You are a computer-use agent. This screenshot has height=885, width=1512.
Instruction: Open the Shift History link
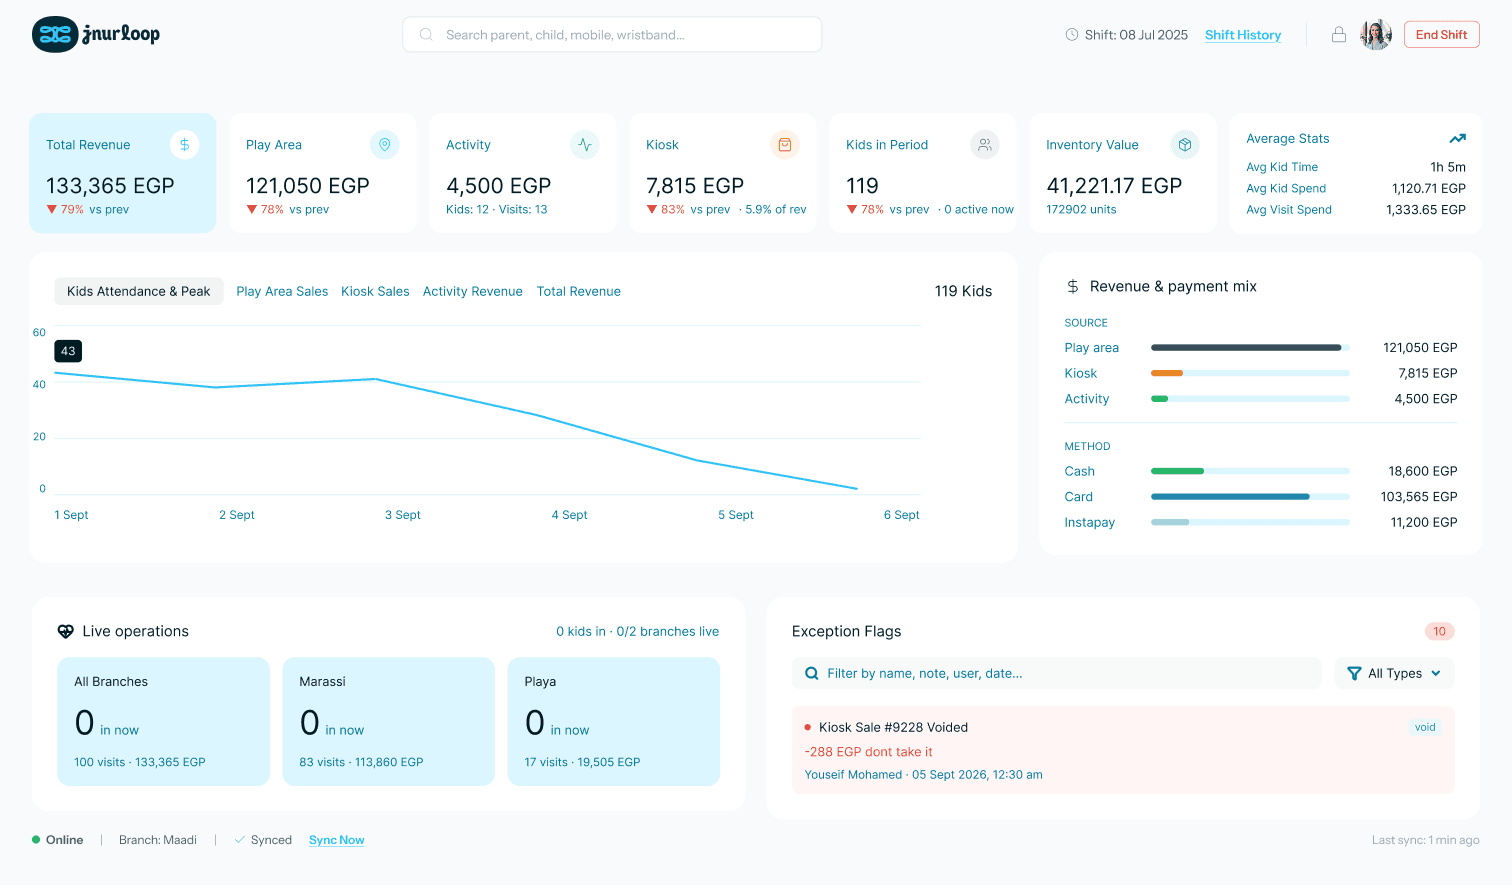click(1243, 35)
